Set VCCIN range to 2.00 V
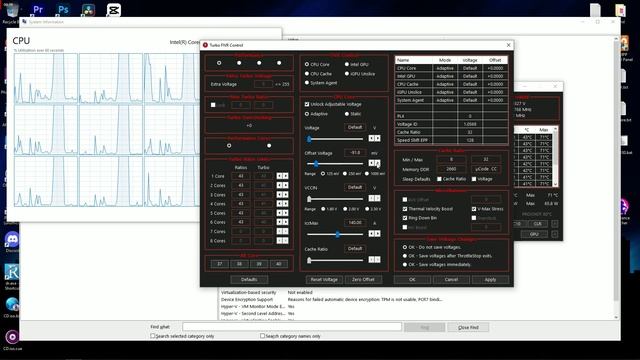The width and height of the screenshot is (640, 360). click(345, 209)
